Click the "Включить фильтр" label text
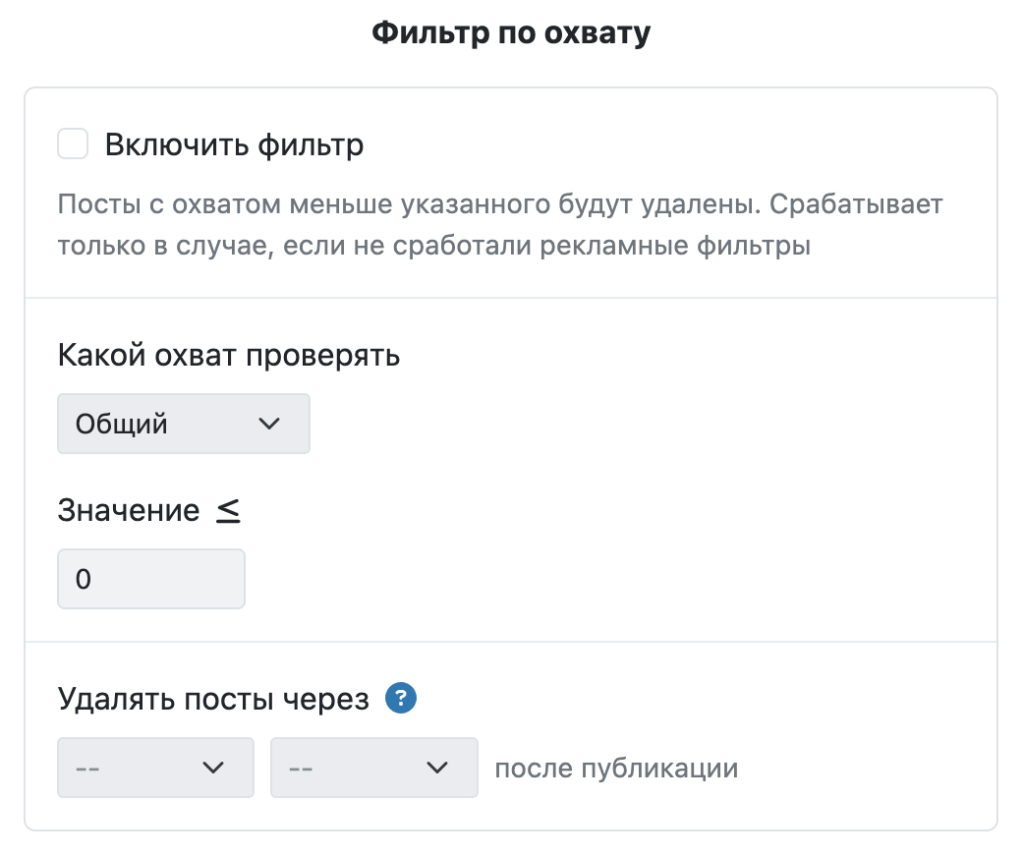Screen dimensions: 1024x857 [x=234, y=146]
